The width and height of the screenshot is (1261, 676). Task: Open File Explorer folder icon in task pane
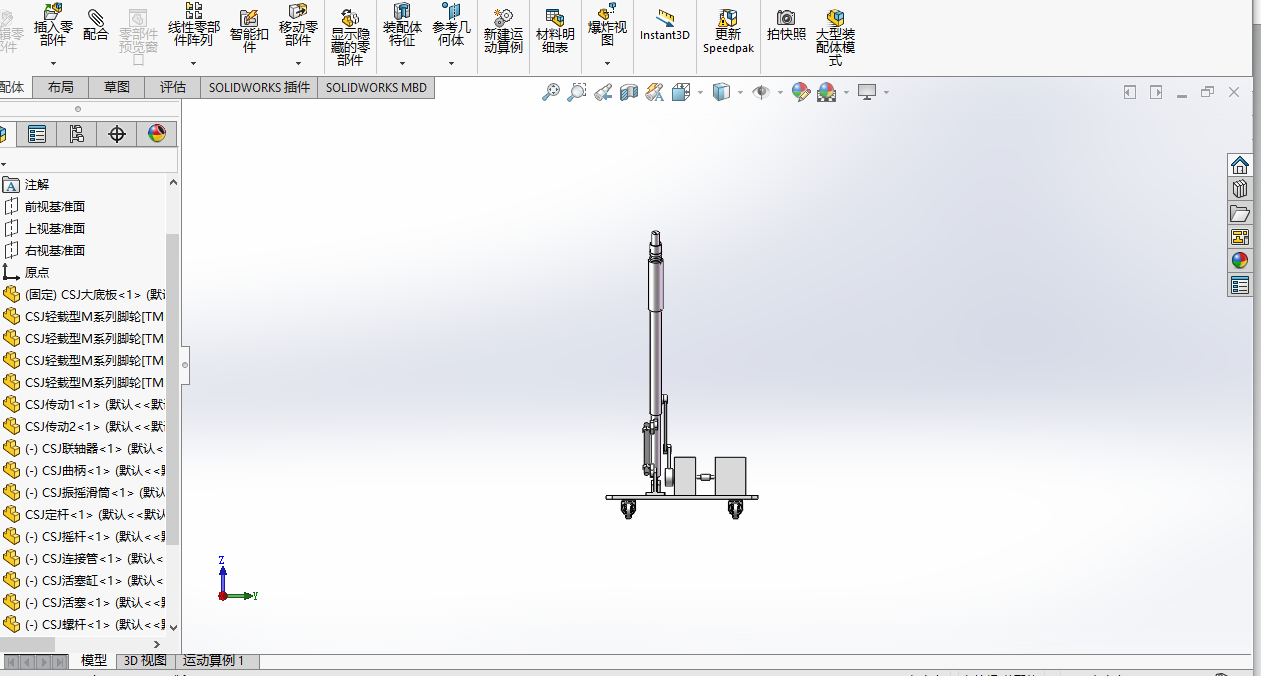tap(1240, 213)
